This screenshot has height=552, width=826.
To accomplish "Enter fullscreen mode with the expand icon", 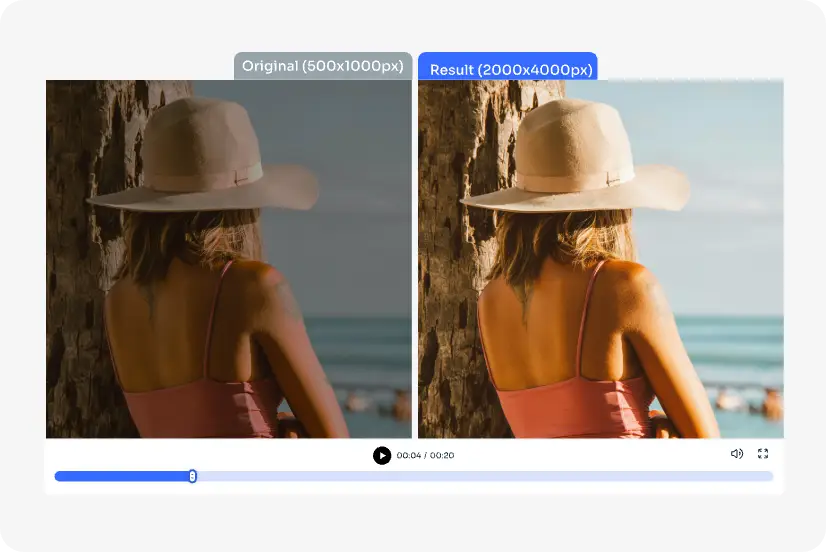I will (x=763, y=454).
